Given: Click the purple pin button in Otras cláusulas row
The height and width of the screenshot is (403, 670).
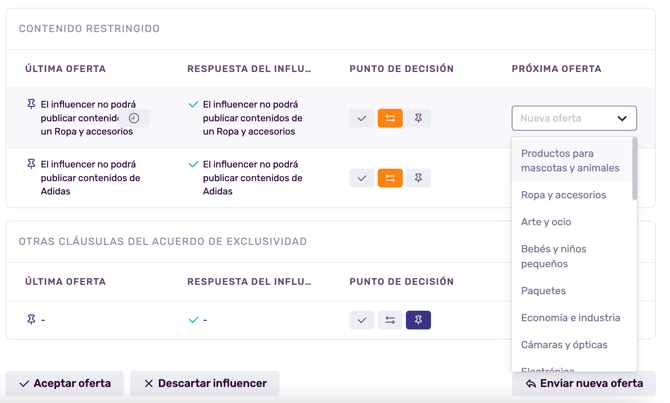Looking at the screenshot, I should point(418,320).
